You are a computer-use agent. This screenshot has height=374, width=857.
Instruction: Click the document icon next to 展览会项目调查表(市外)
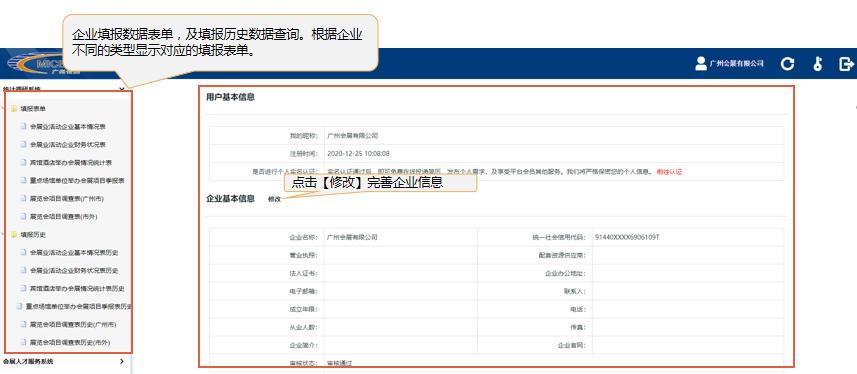(23, 217)
